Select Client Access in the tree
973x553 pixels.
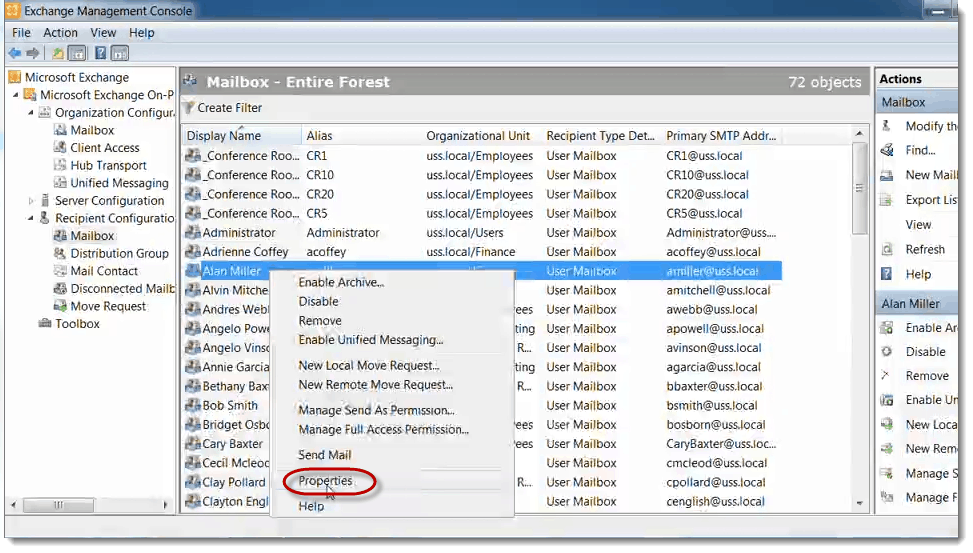[104, 148]
